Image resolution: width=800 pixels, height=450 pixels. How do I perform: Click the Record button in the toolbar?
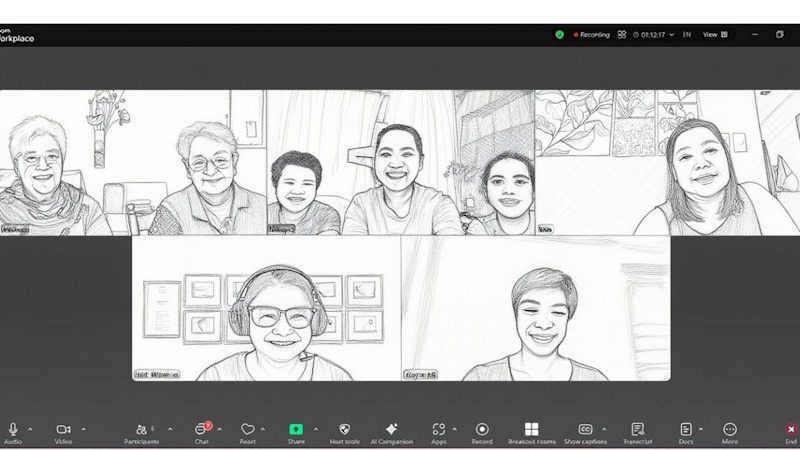482,429
